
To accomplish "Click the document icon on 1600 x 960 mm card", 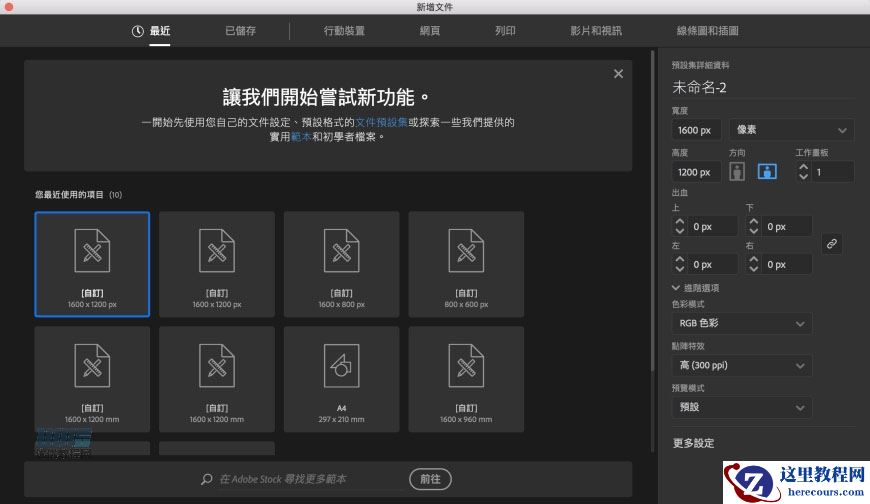I will (466, 366).
